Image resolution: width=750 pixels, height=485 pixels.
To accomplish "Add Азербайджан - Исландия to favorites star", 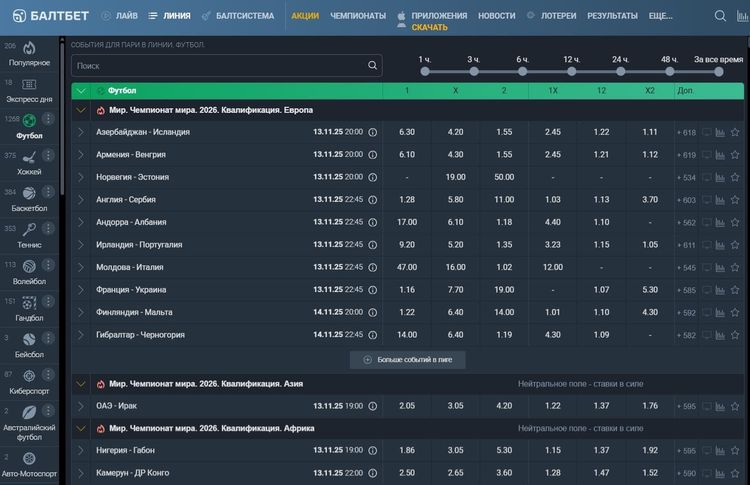I will [x=735, y=132].
